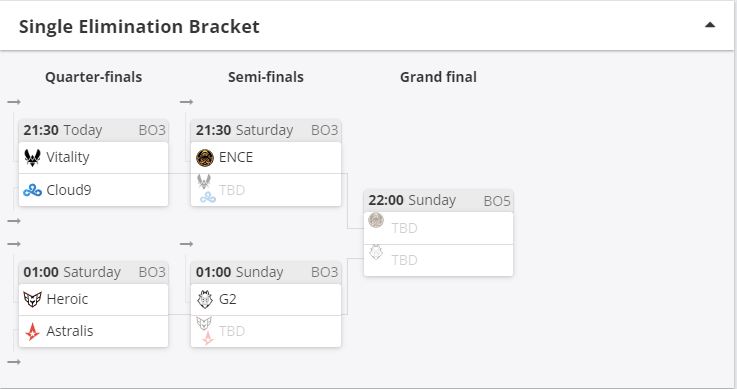Image resolution: width=737 pixels, height=389 pixels.
Task: Collapse the Single Elimination Bracket section
Action: click(x=710, y=25)
